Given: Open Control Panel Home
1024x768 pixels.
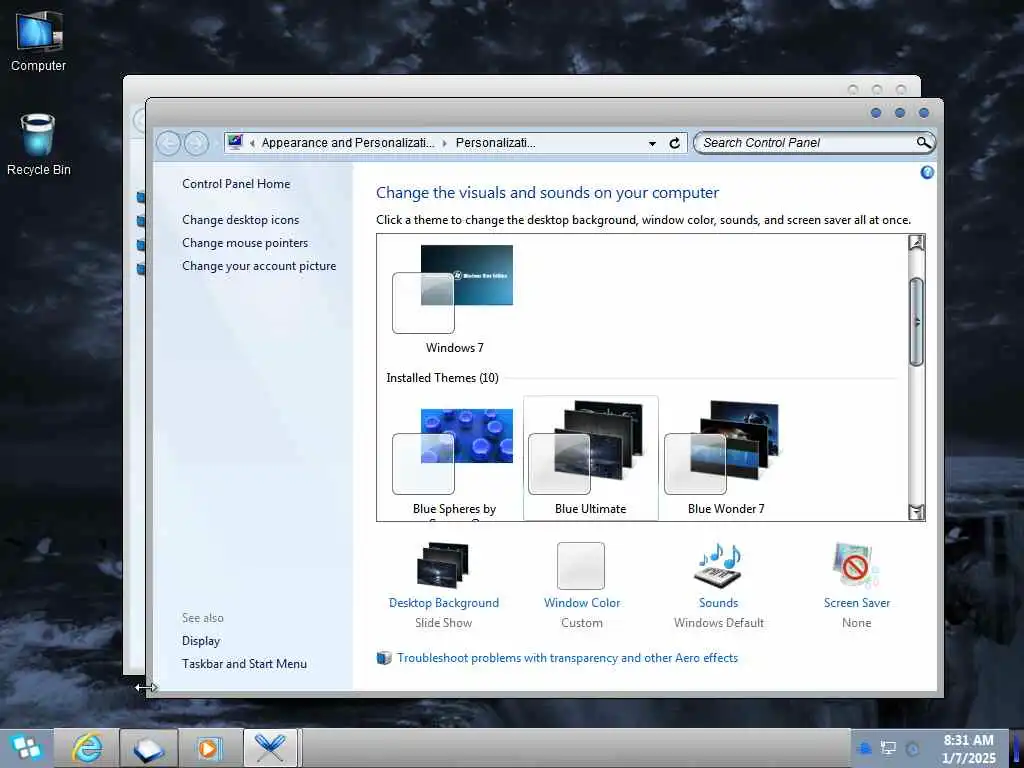Looking at the screenshot, I should (236, 184).
